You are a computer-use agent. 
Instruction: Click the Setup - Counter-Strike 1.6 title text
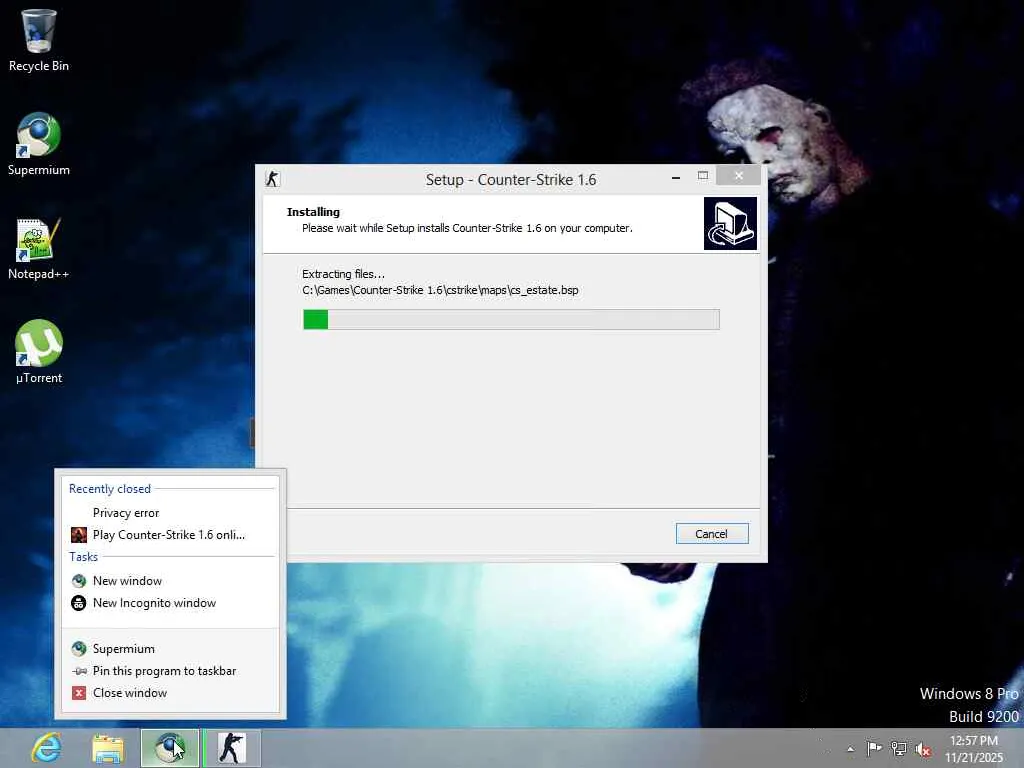(511, 180)
